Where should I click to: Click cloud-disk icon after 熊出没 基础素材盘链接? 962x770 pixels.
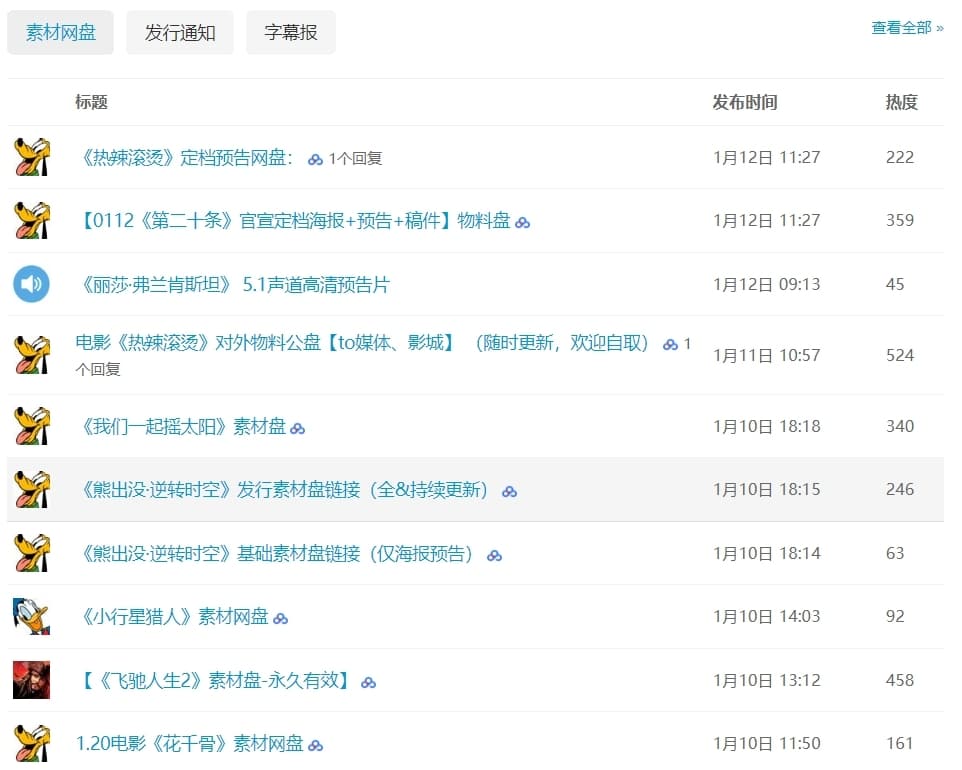[494, 555]
